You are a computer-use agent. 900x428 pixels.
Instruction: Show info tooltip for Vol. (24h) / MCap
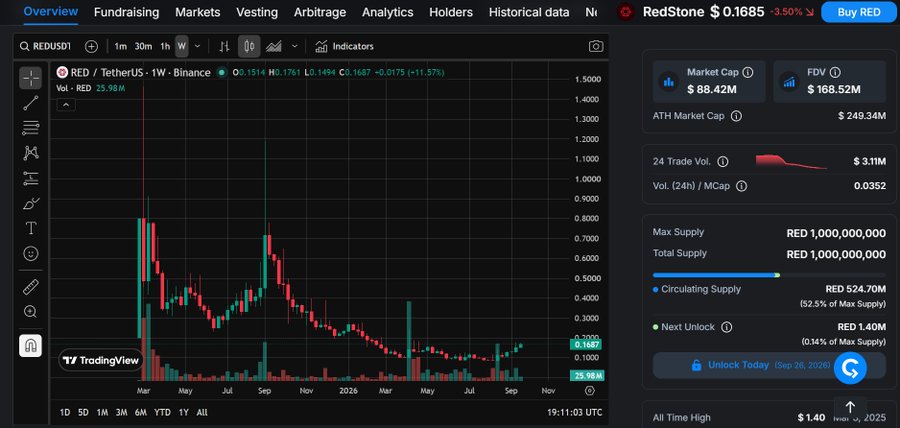click(741, 186)
